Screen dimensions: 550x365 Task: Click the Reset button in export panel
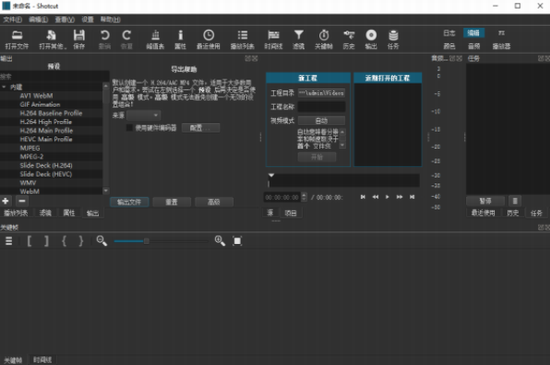(172, 202)
